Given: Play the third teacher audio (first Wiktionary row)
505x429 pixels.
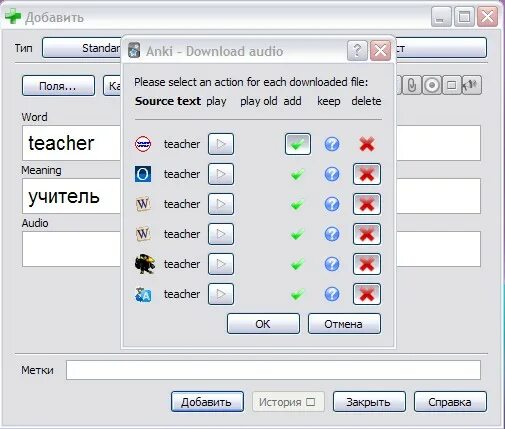Looking at the screenshot, I should (x=221, y=204).
